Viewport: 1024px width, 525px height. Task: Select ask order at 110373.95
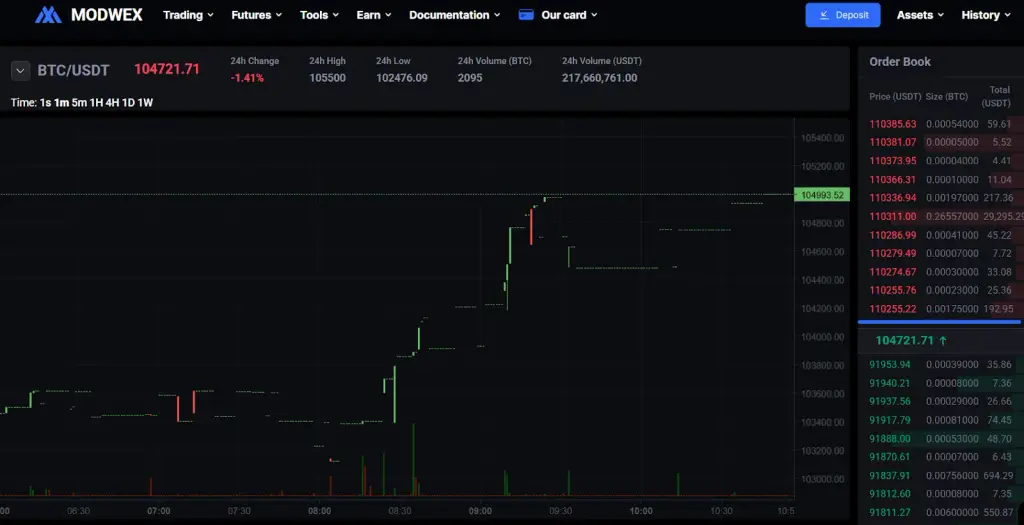pos(941,161)
